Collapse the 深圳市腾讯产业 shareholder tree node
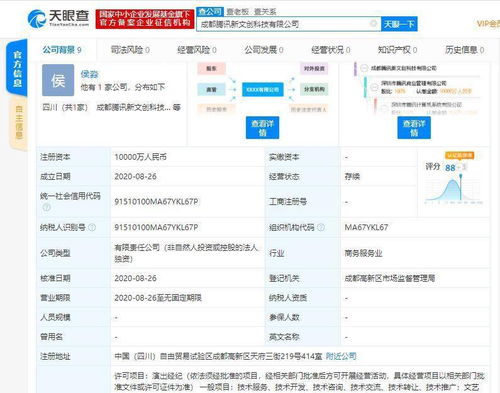 point(374,87)
